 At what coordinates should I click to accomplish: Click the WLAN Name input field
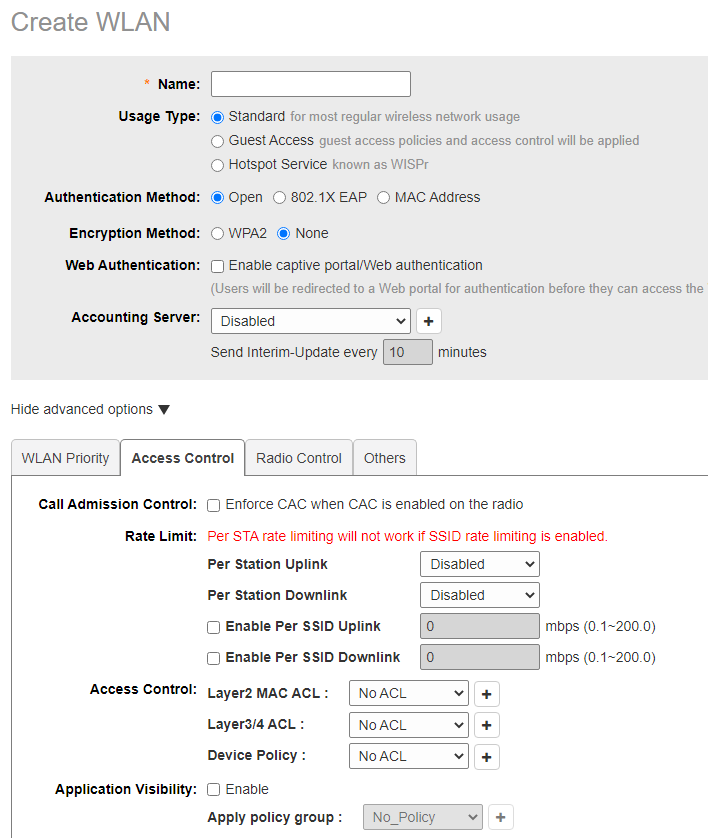pos(310,84)
